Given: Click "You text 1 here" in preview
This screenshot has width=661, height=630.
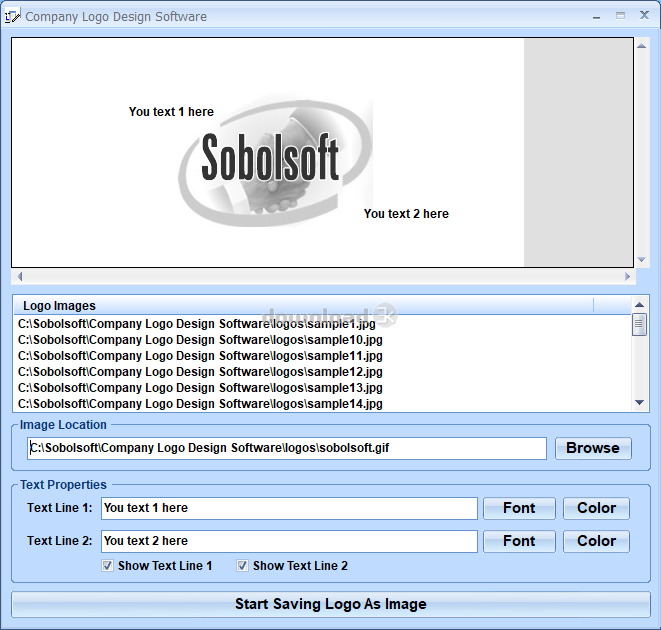Looking at the screenshot, I should pos(171,112).
